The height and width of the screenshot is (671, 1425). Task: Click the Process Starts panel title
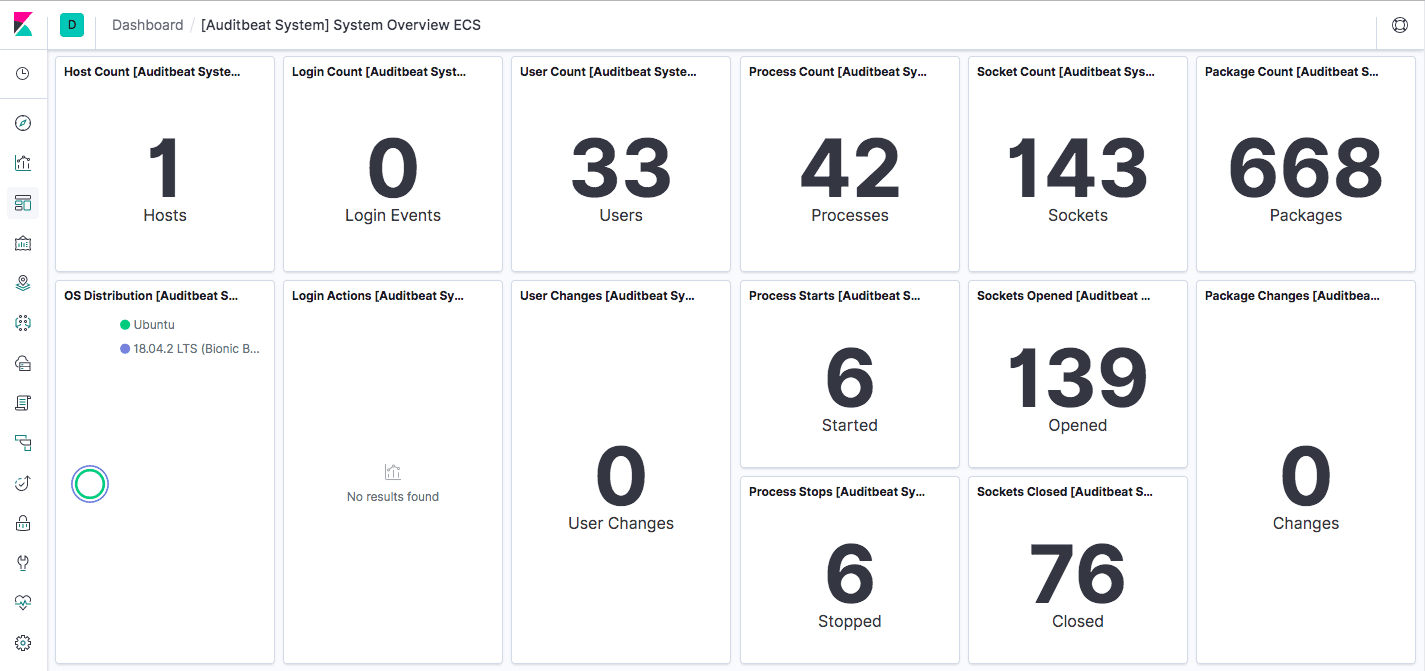(x=835, y=296)
